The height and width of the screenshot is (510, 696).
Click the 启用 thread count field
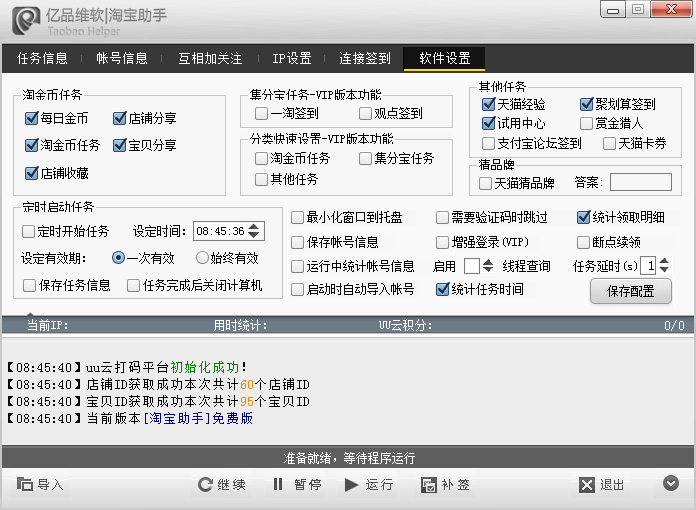click(x=472, y=266)
